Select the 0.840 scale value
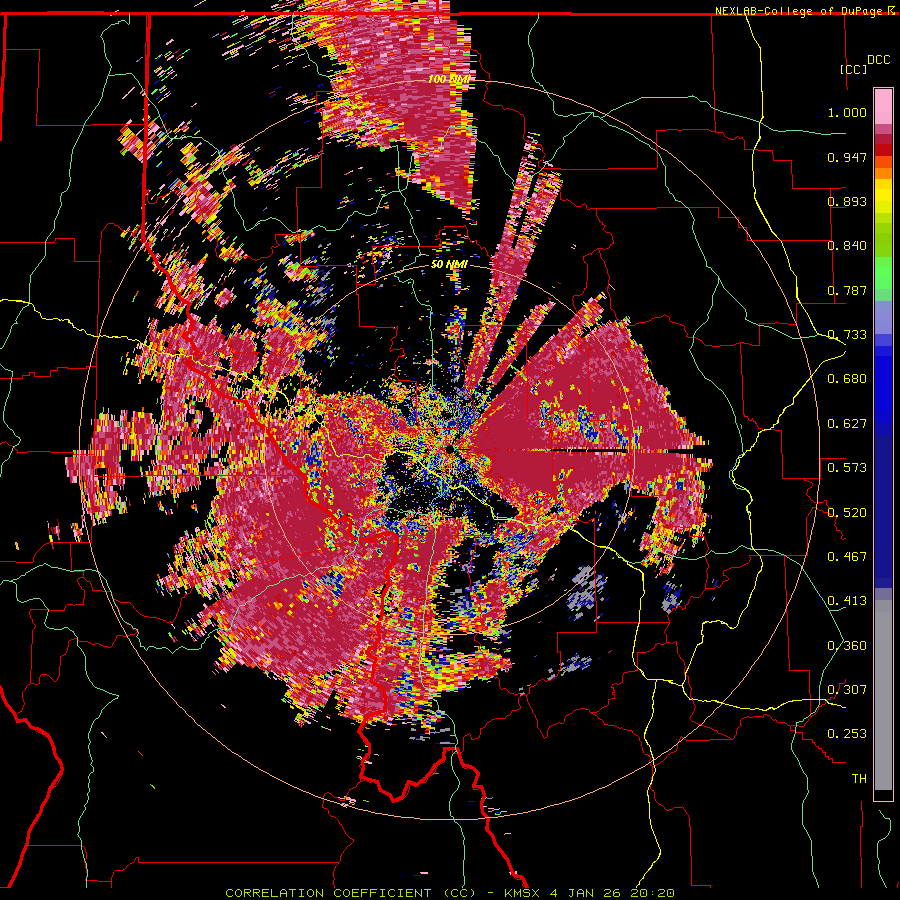This screenshot has height=900, width=900. coord(847,246)
